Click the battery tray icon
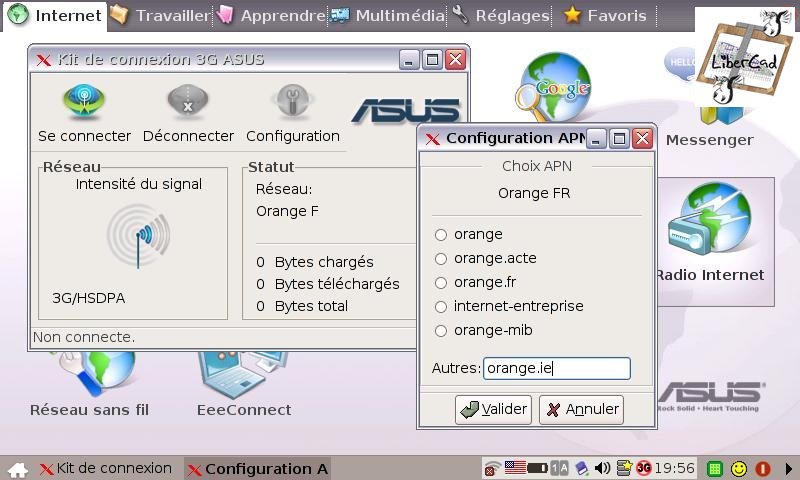Screen dimensions: 800x480 coord(537,468)
